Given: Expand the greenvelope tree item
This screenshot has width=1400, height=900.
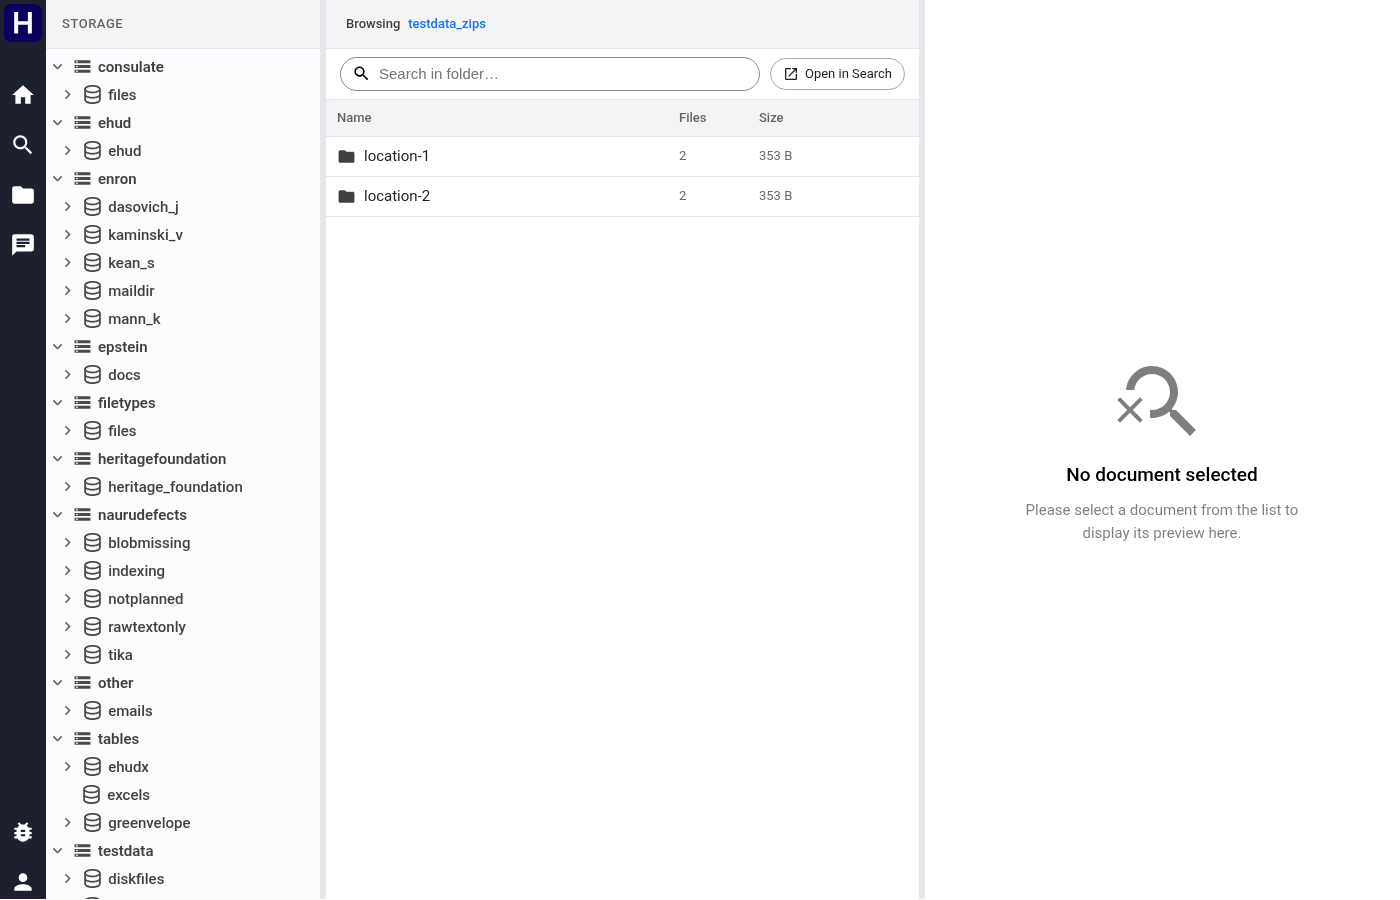Looking at the screenshot, I should coord(67,823).
